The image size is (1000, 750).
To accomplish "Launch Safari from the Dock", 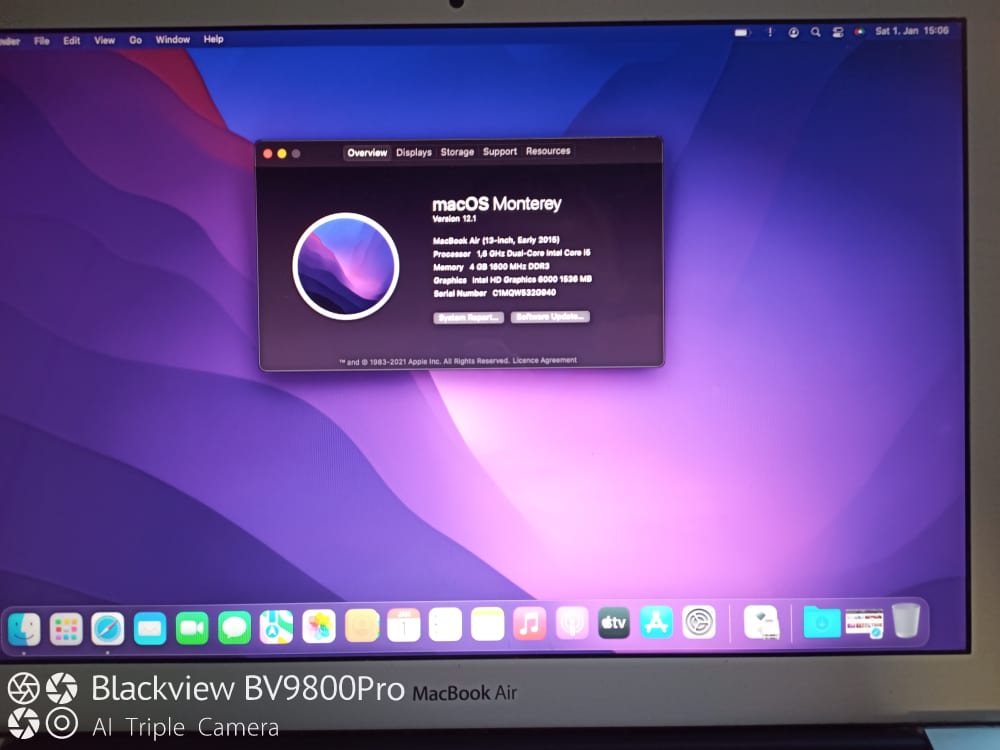I will [107, 628].
